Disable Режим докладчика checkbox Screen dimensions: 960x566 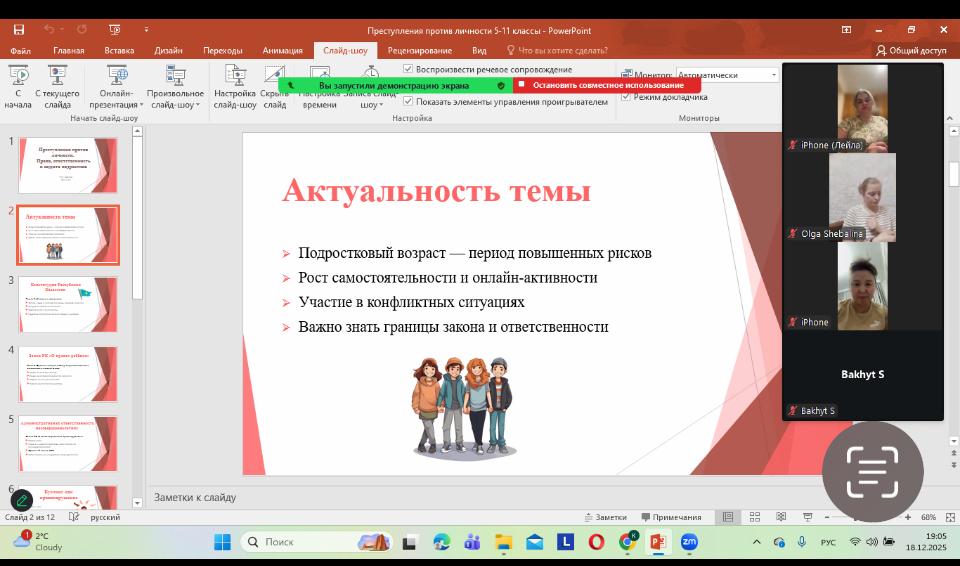tap(626, 97)
